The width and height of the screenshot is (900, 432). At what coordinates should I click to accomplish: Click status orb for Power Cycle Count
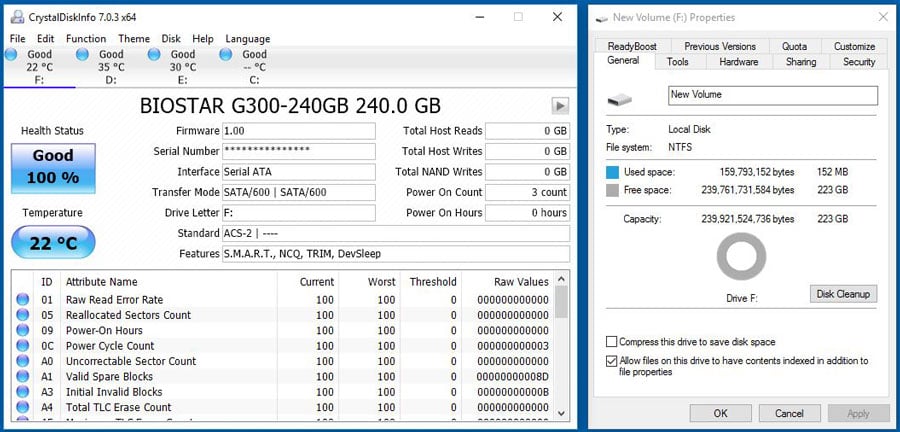(x=22, y=346)
